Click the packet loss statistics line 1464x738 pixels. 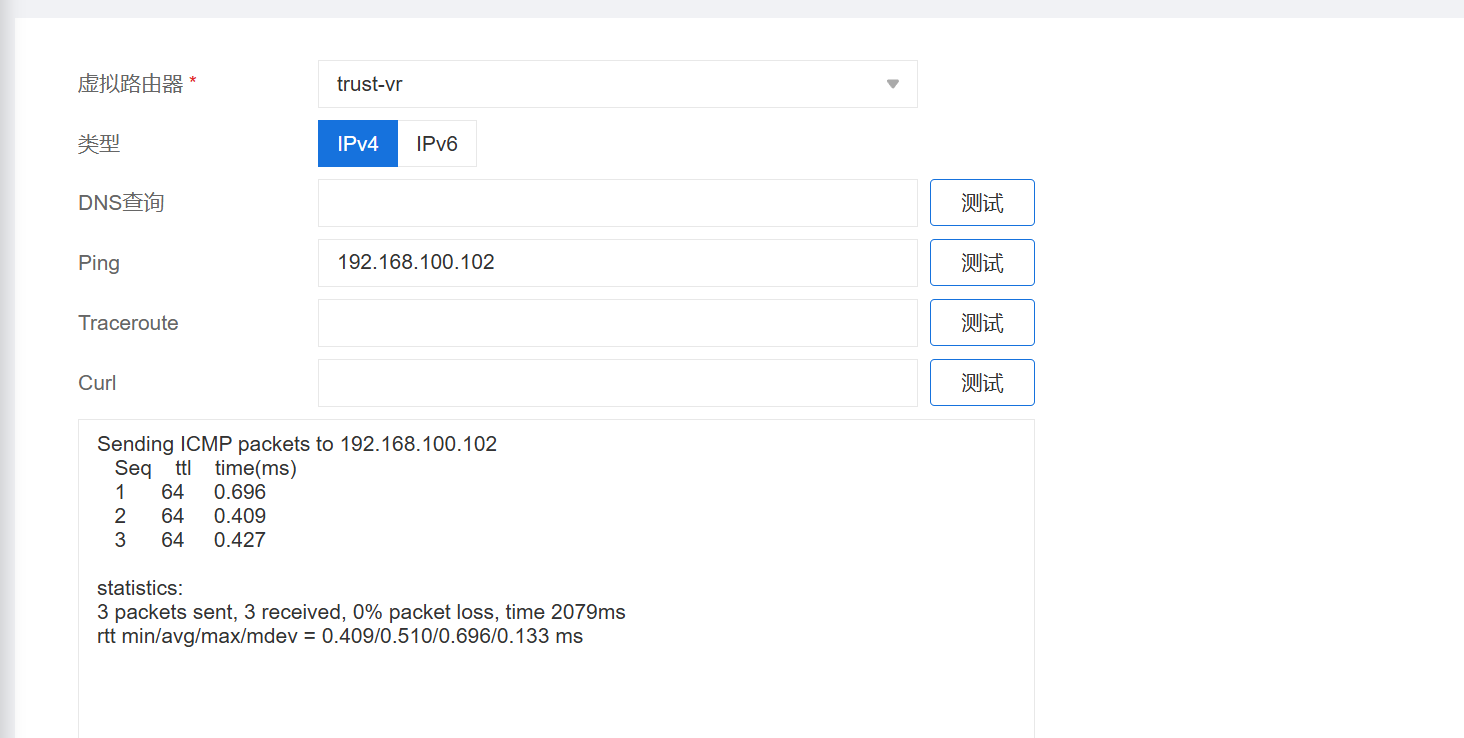pyautogui.click(x=361, y=612)
